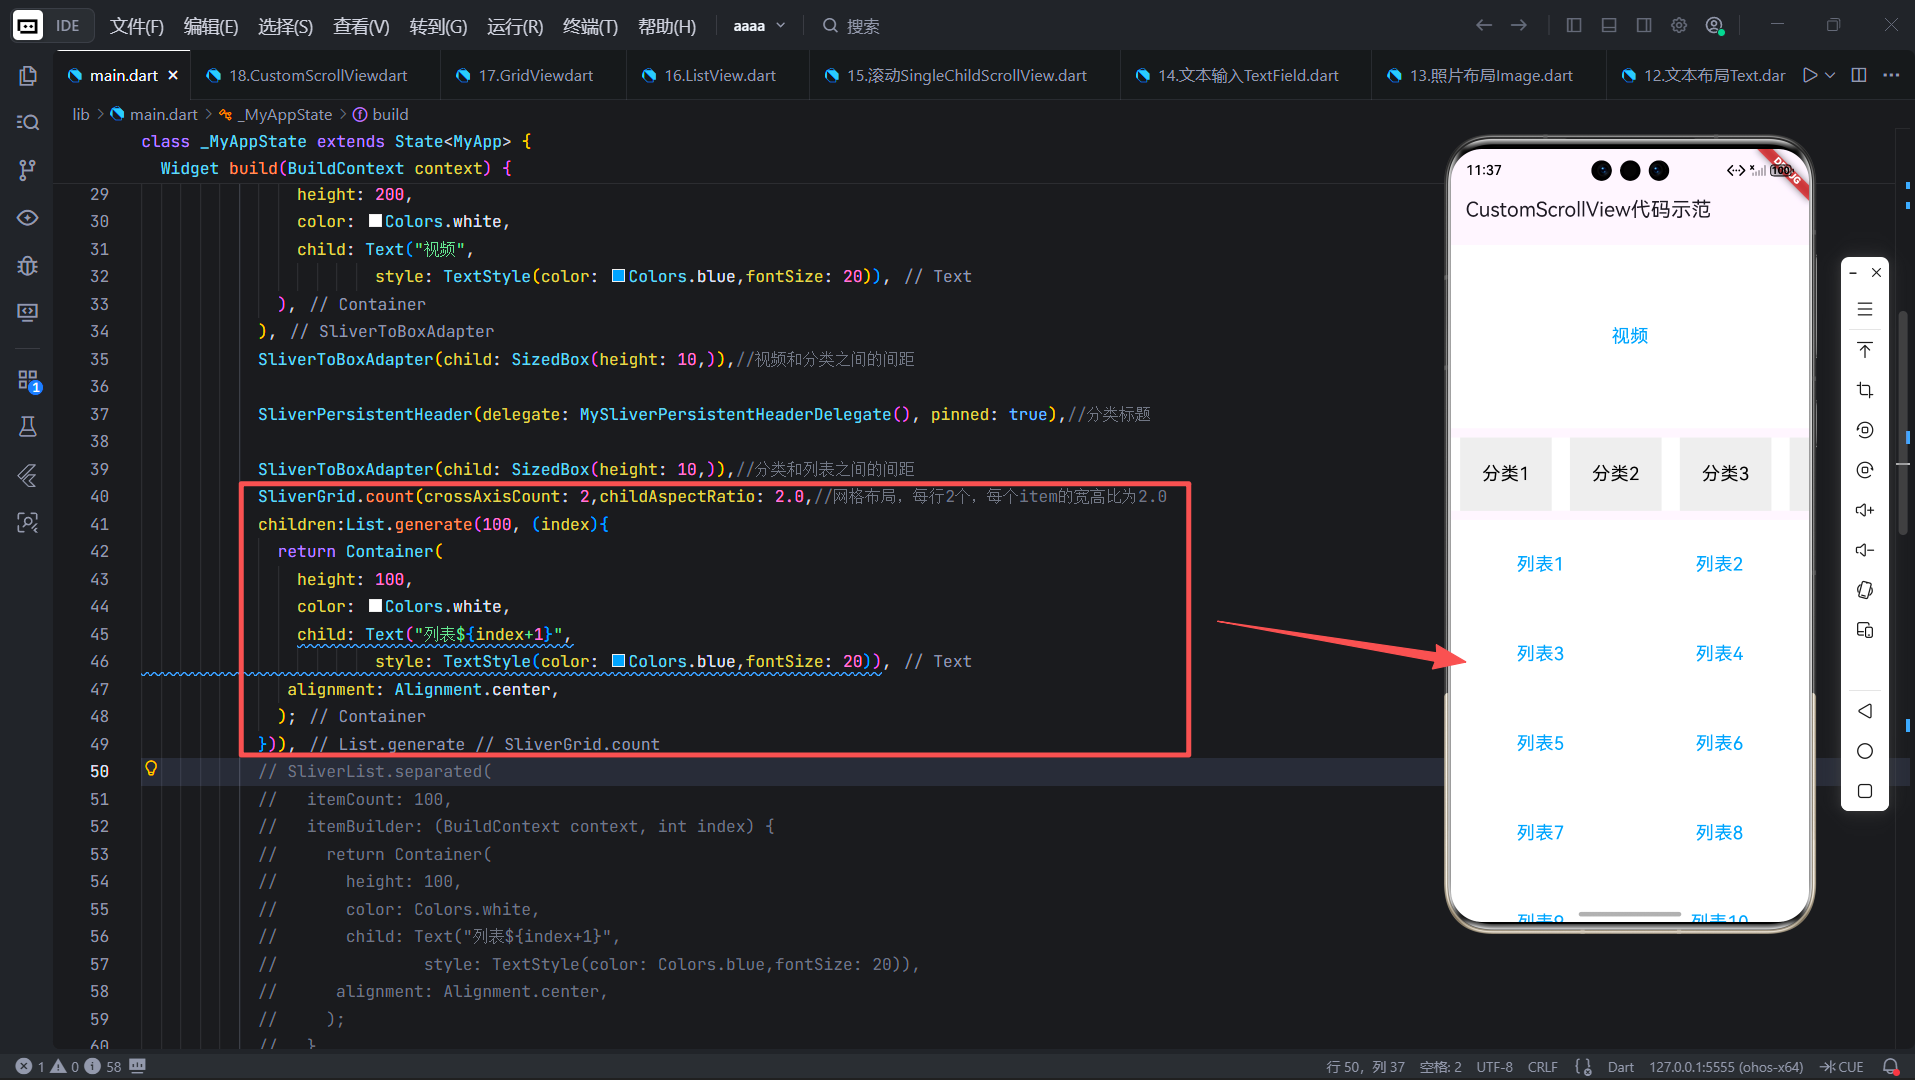The width and height of the screenshot is (1915, 1080).
Task: Open the 终端(T) menu
Action: (x=590, y=26)
